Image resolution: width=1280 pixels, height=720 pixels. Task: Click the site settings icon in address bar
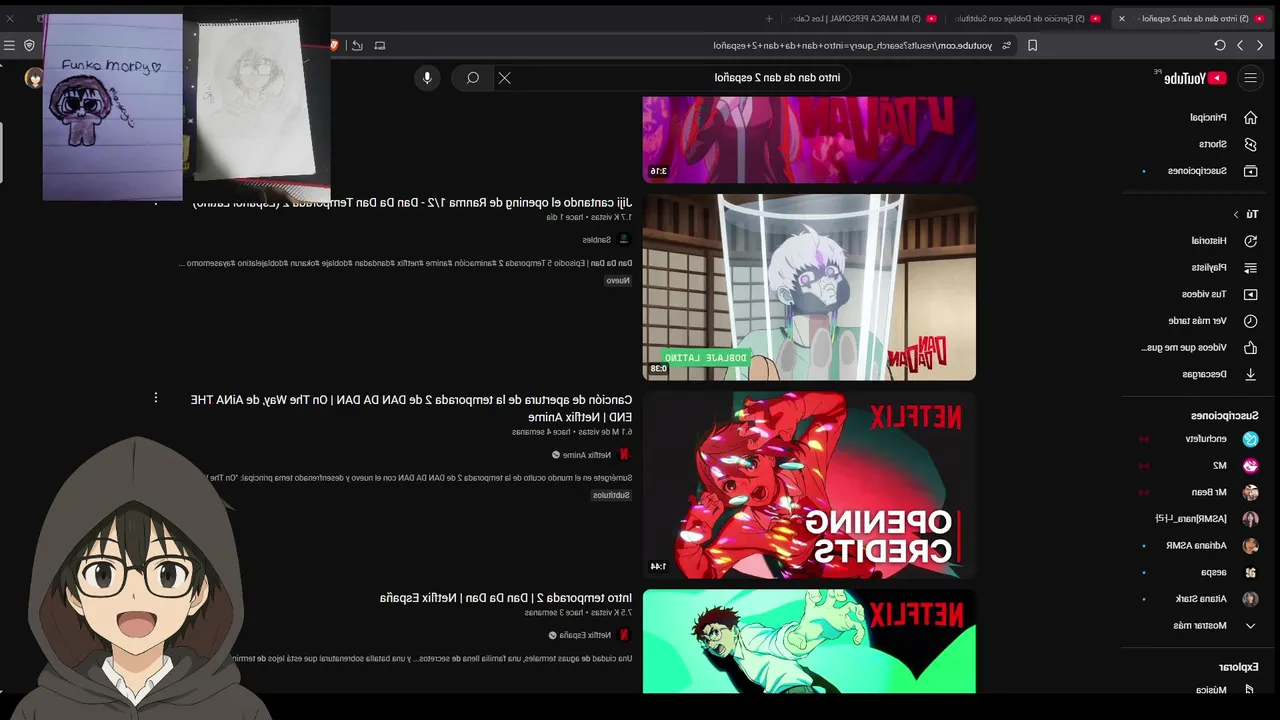point(1006,45)
